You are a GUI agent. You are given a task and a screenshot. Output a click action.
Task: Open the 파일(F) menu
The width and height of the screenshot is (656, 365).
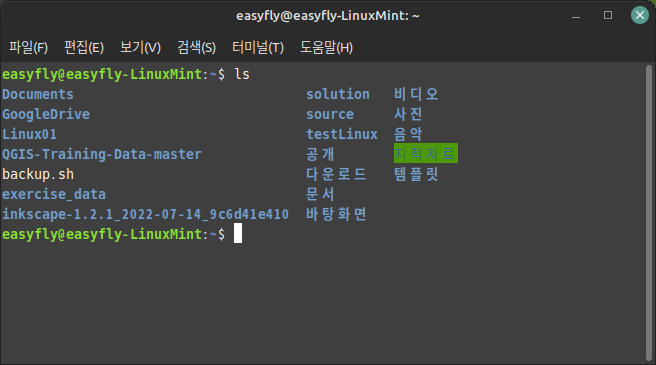click(x=28, y=47)
